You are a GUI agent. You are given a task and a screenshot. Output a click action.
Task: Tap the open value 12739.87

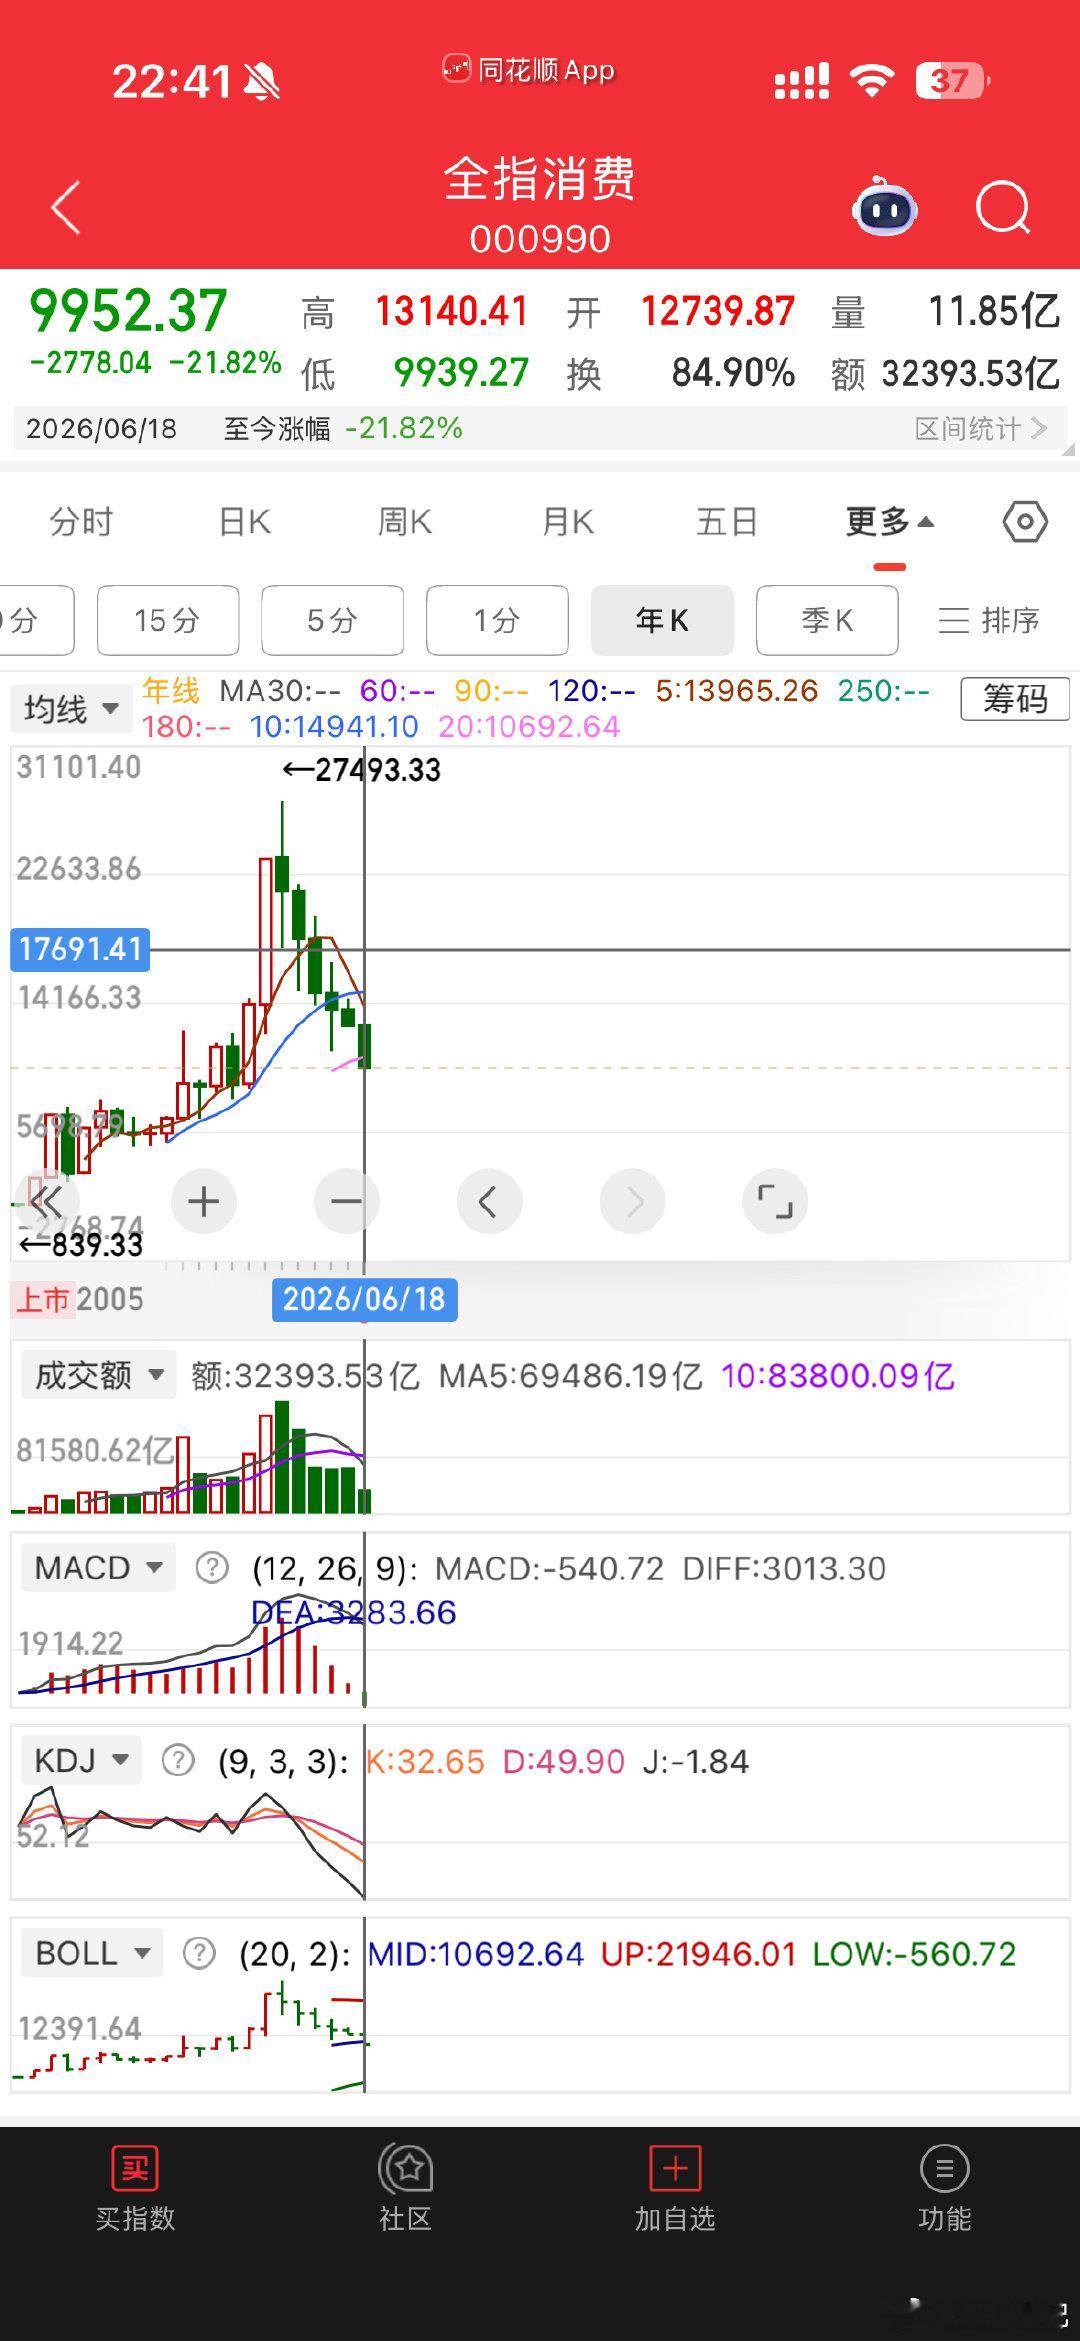click(x=718, y=312)
